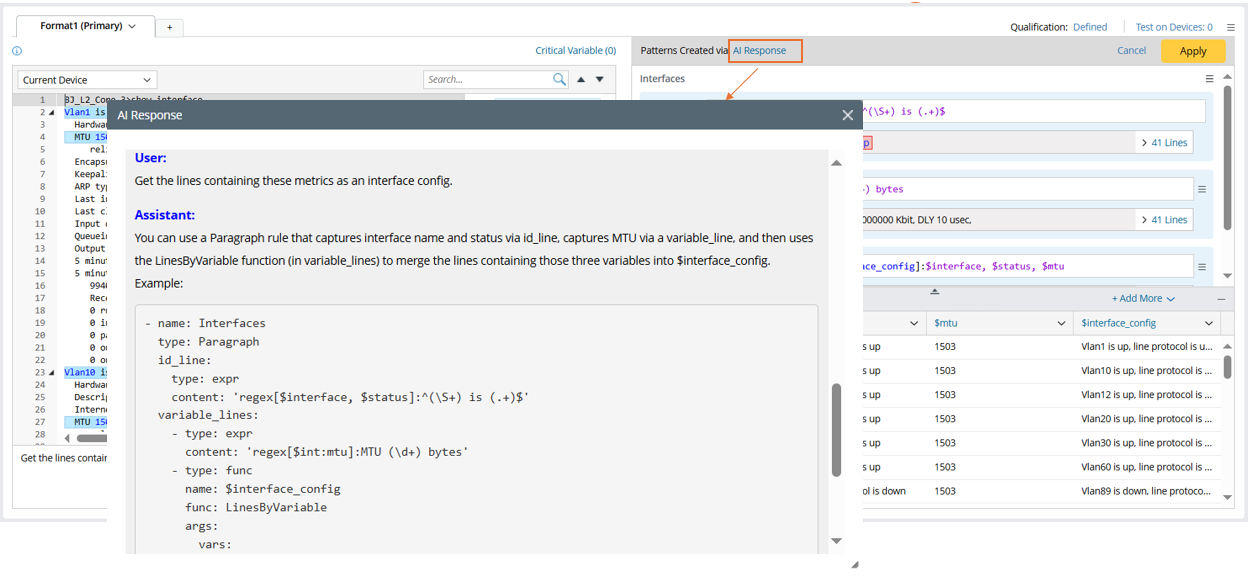Screen dimensions: 1248x576
Task: Toggle the results panel collapse arrow
Action: (934, 292)
